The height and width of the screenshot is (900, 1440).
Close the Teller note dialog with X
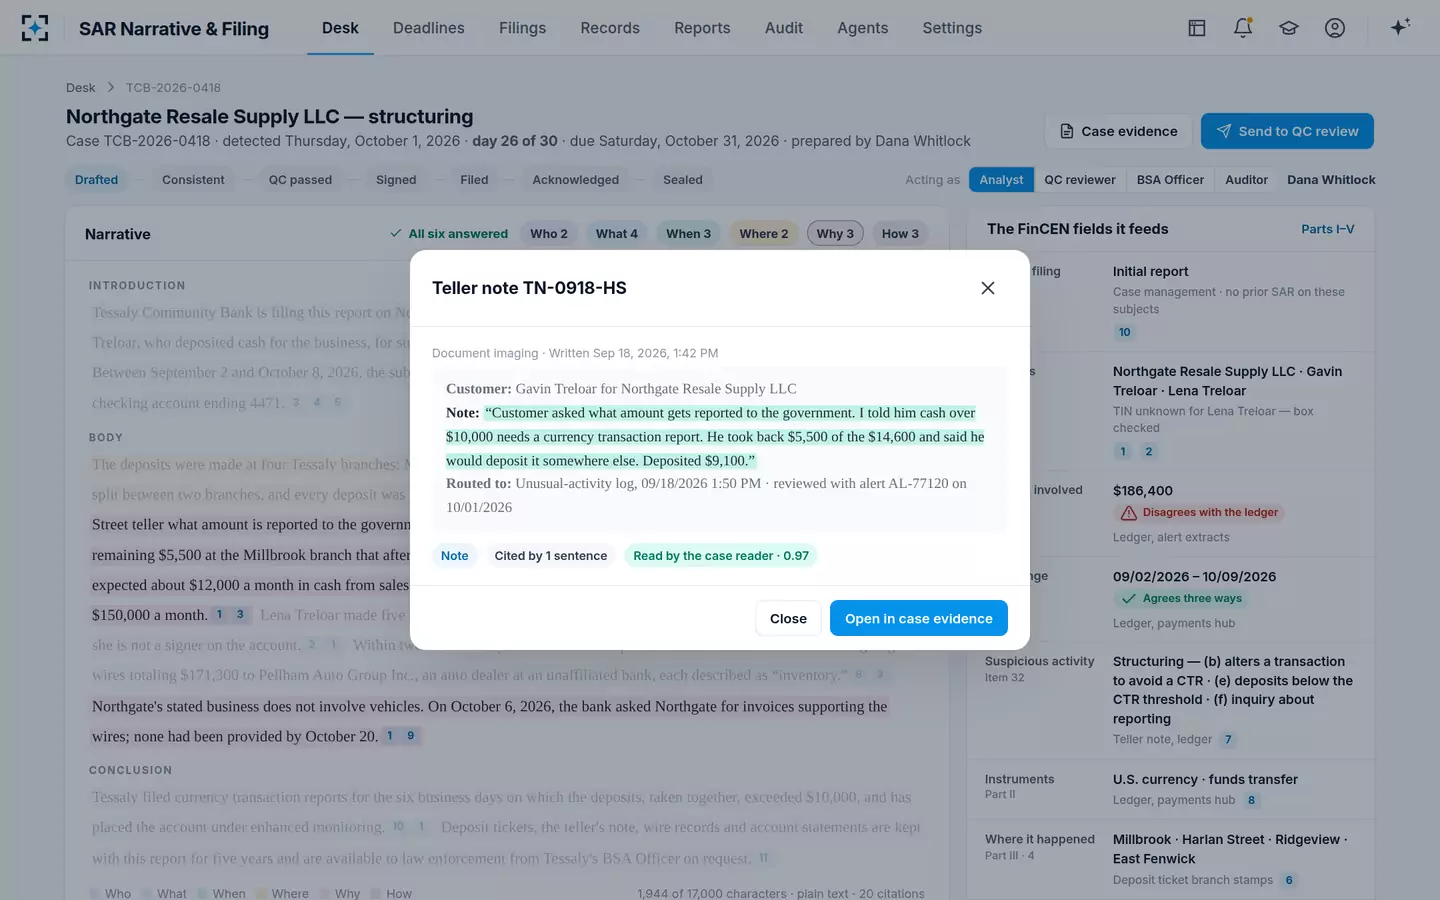[988, 288]
